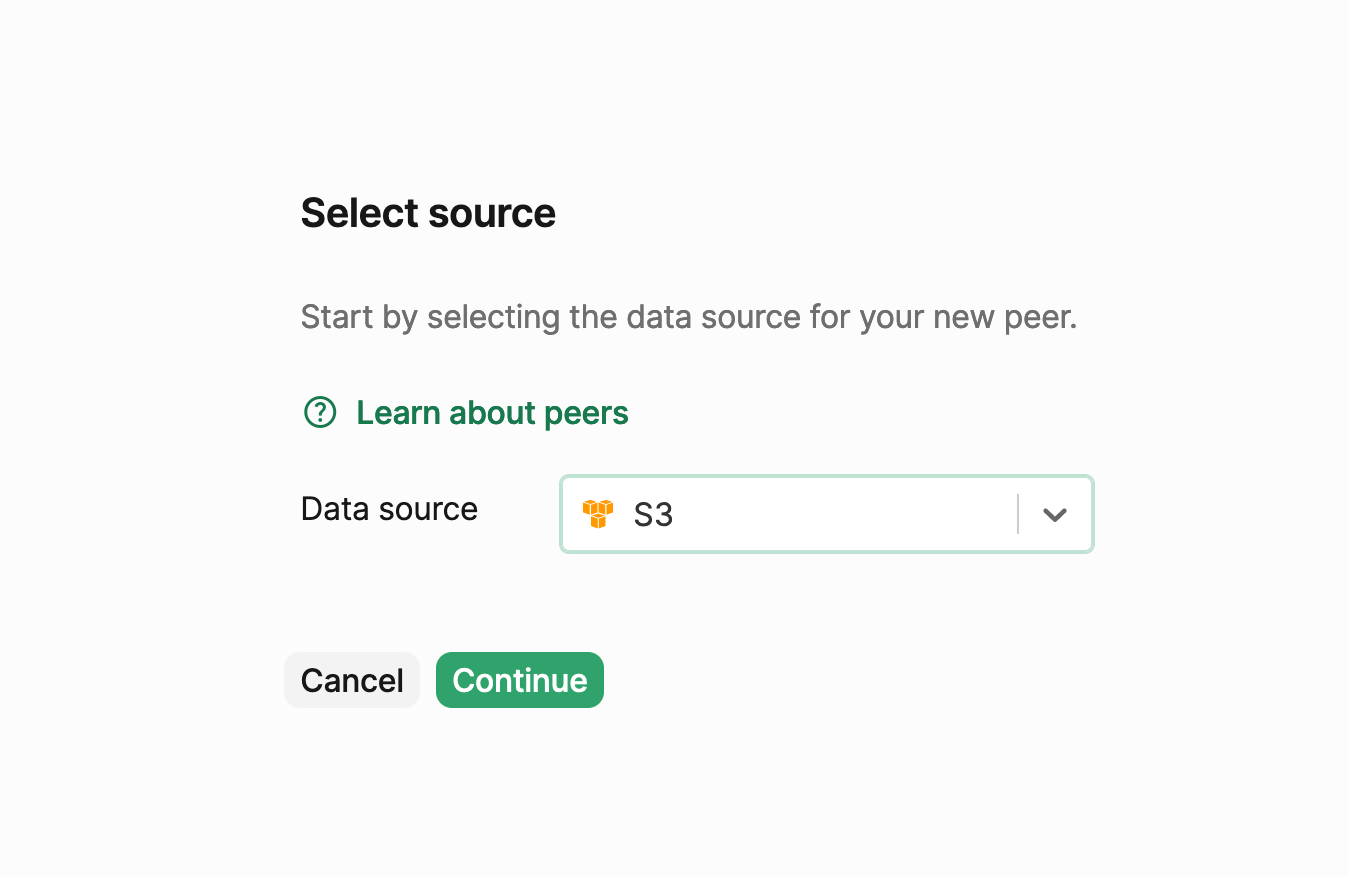This screenshot has height=876, width=1348.
Task: Click the description text about new peer
Action: 689,317
